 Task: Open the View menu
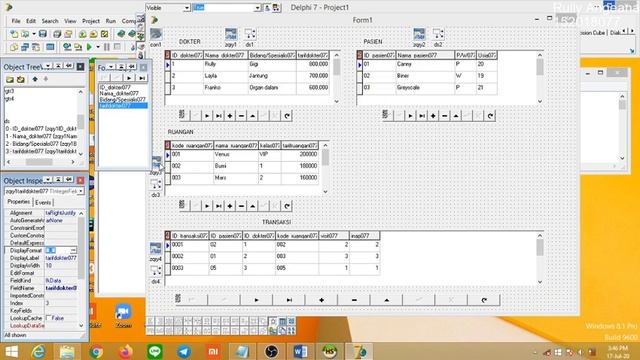tap(70, 21)
